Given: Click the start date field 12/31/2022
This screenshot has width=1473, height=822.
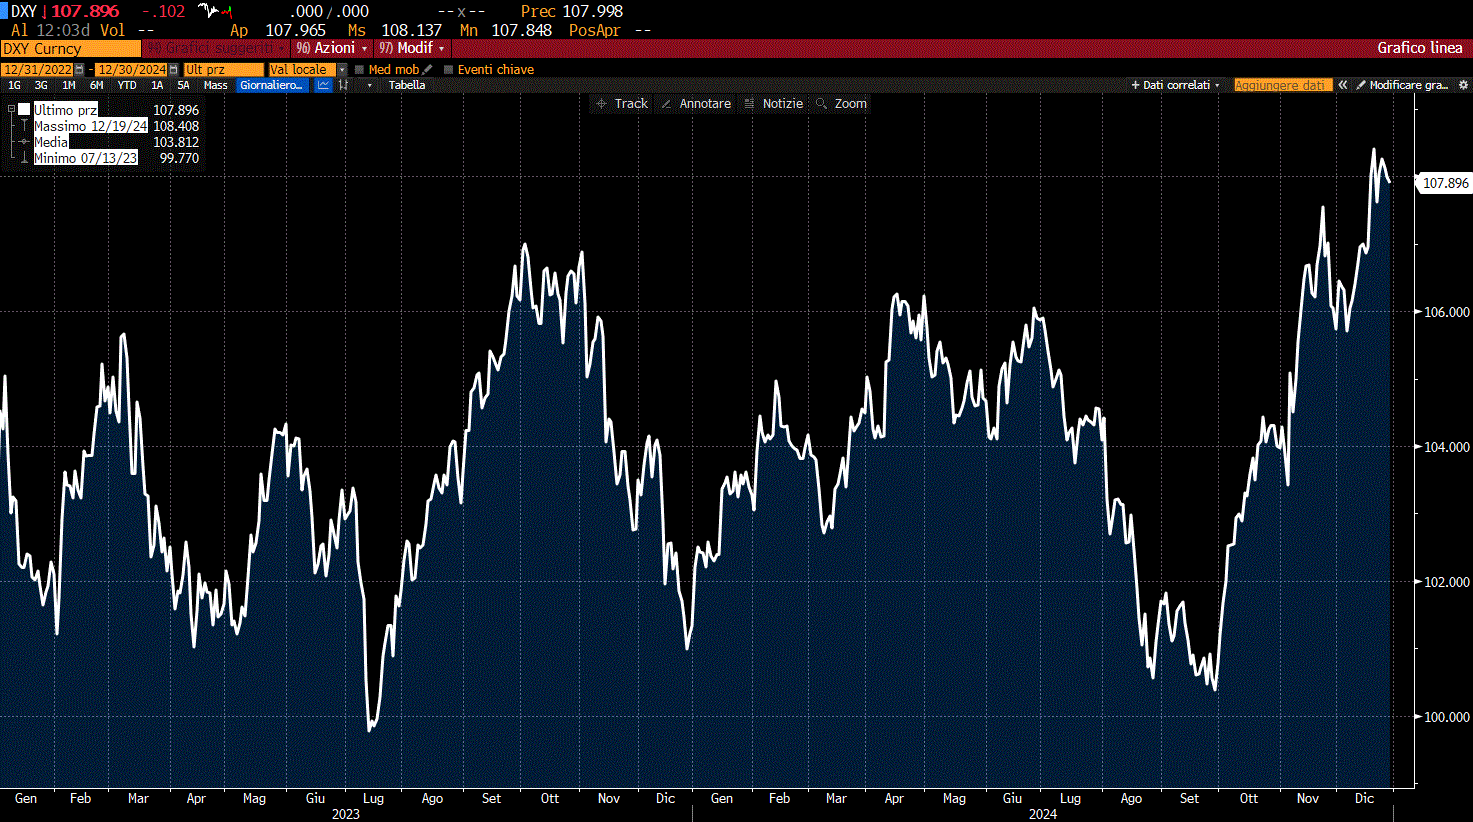Looking at the screenshot, I should 37,70.
